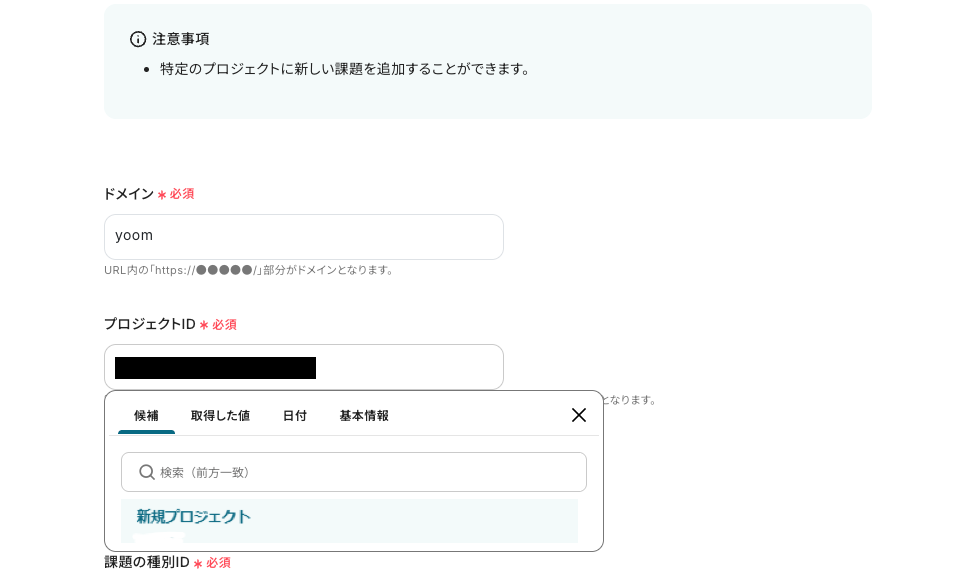Click the info icon beside 注意事項
The image size is (968, 574).
pos(138,39)
